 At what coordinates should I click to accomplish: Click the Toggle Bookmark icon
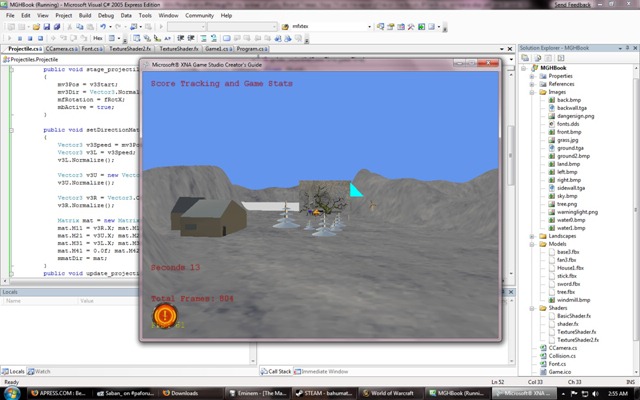coord(227,38)
